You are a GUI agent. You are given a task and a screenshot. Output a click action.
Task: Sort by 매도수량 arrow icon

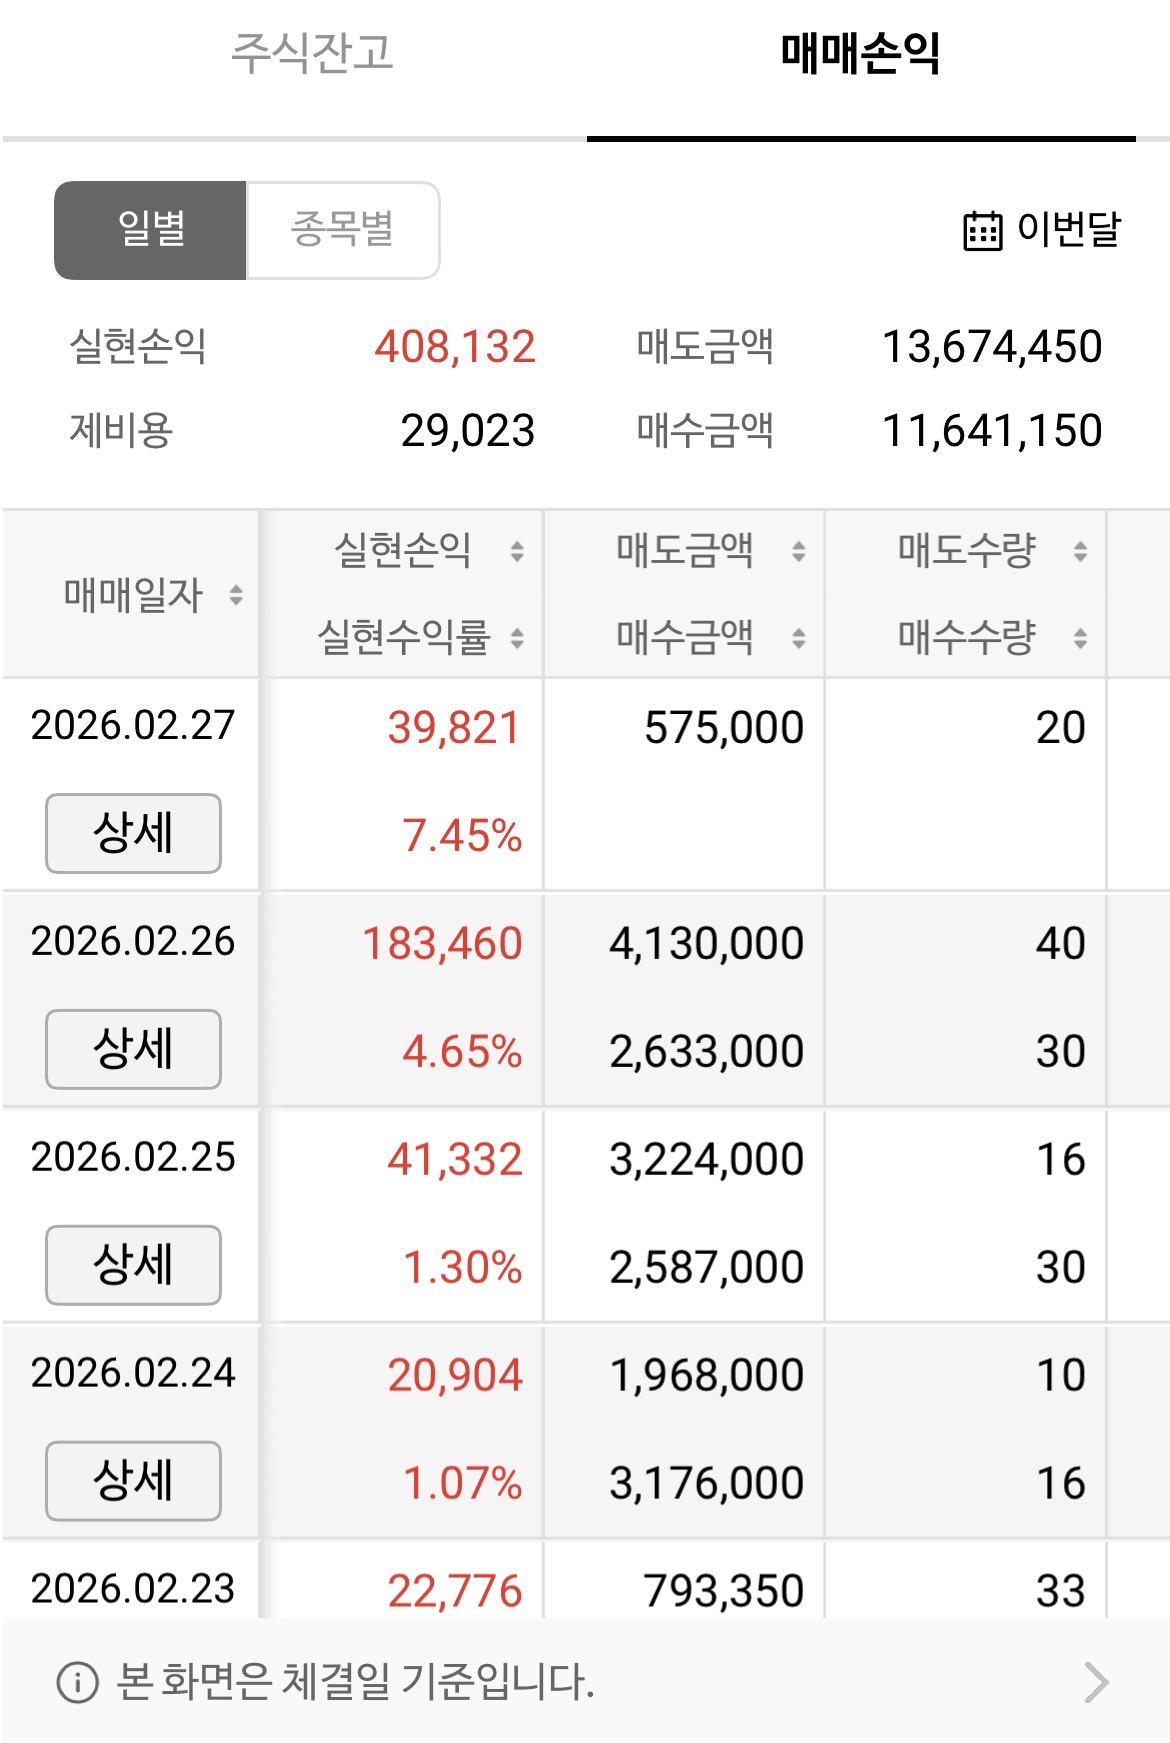tap(1080, 551)
